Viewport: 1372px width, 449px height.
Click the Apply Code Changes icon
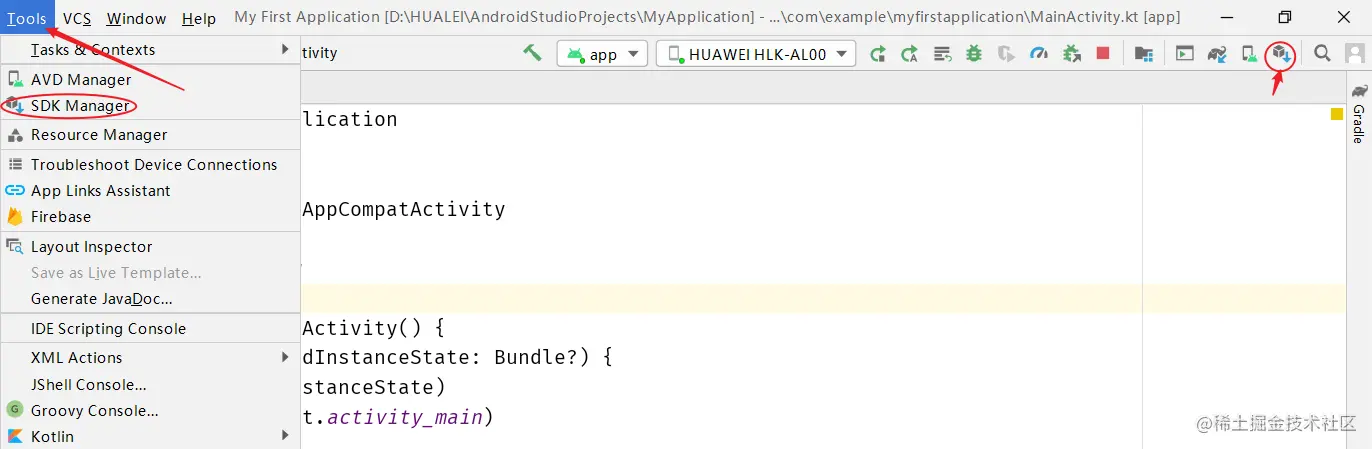tap(941, 54)
